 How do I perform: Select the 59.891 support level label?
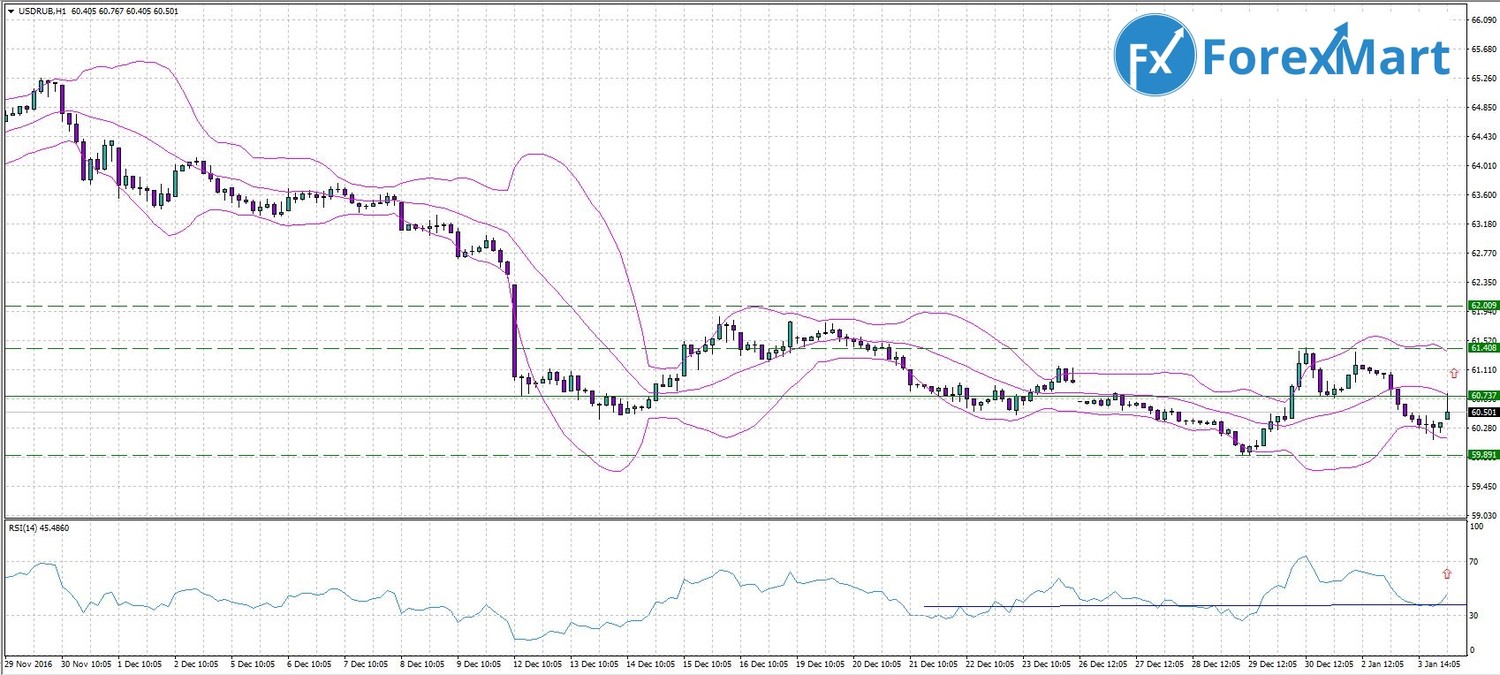1482,454
